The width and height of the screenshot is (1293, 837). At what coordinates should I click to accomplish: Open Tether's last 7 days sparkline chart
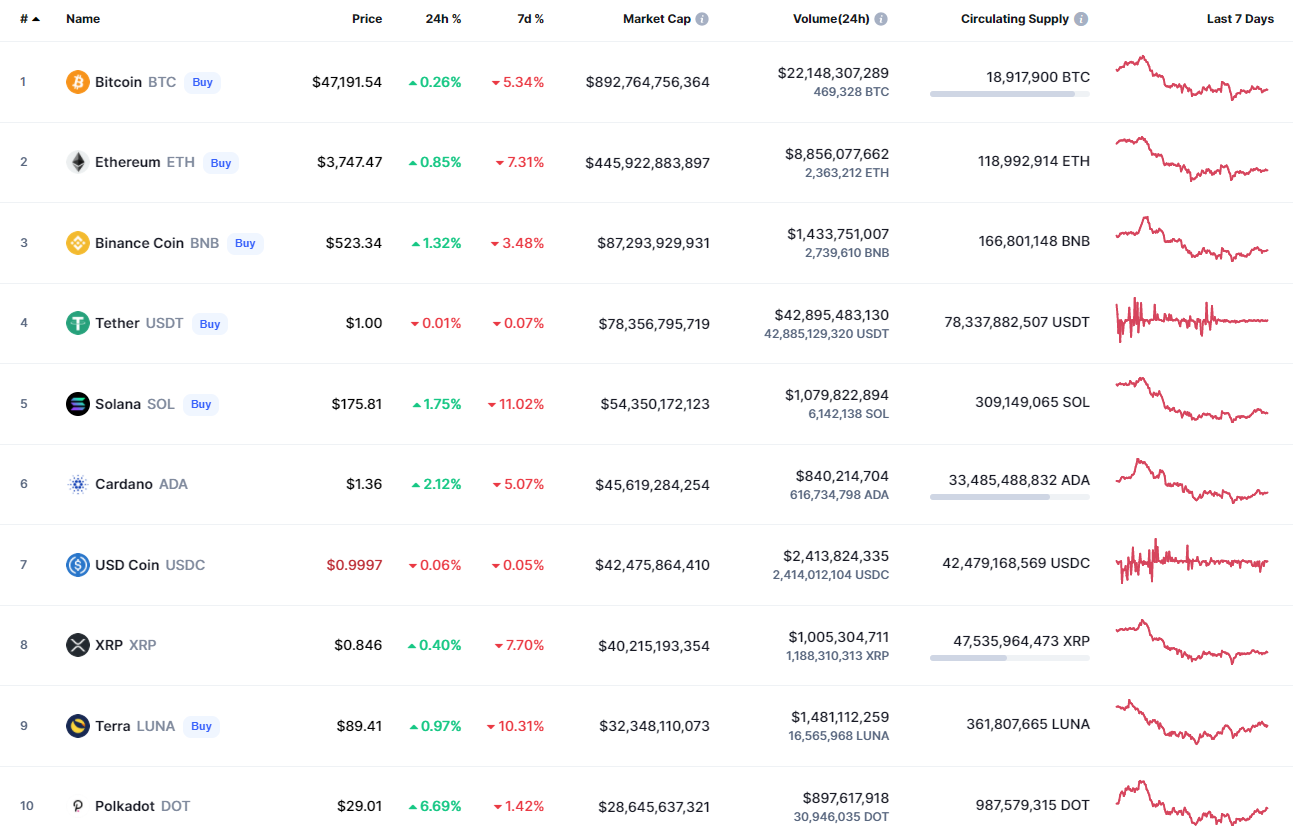(x=1192, y=321)
